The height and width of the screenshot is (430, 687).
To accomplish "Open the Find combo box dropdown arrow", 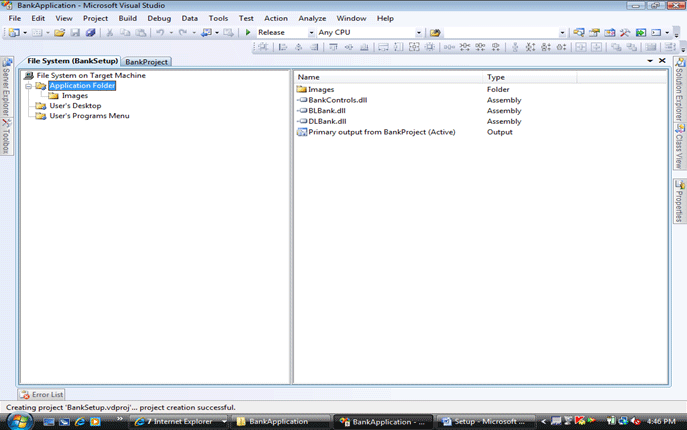I will tap(562, 33).
